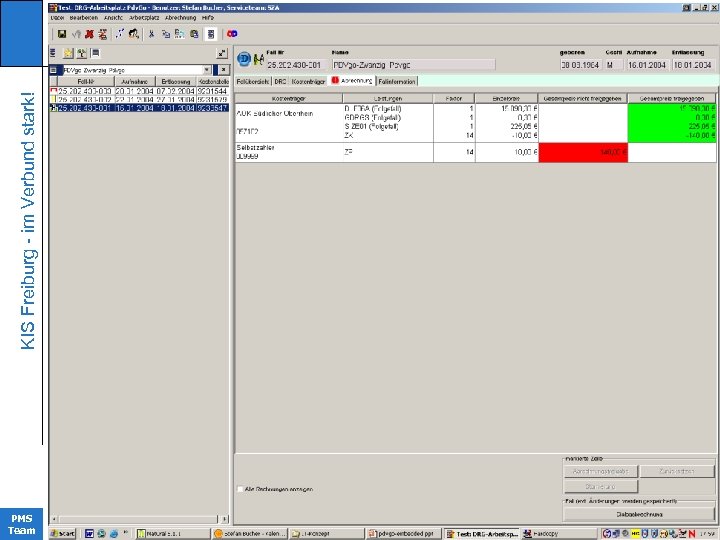Click the copy icon in toolbar

pos(166,34)
